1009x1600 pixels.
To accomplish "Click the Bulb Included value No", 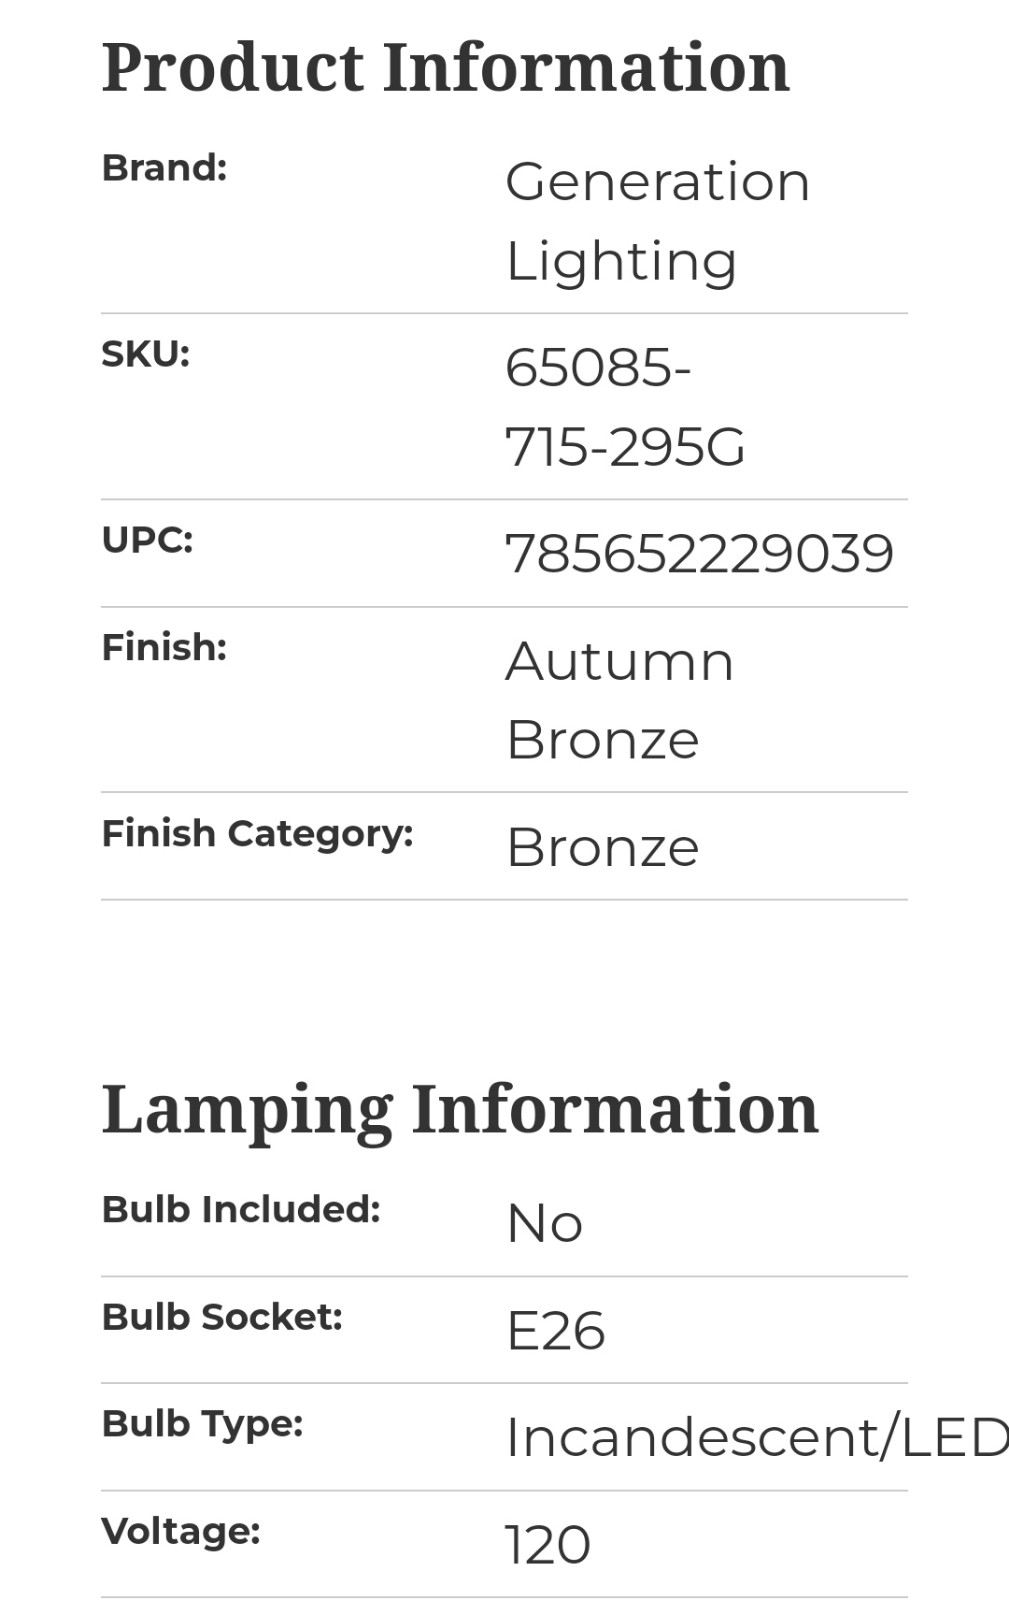I will (545, 1224).
